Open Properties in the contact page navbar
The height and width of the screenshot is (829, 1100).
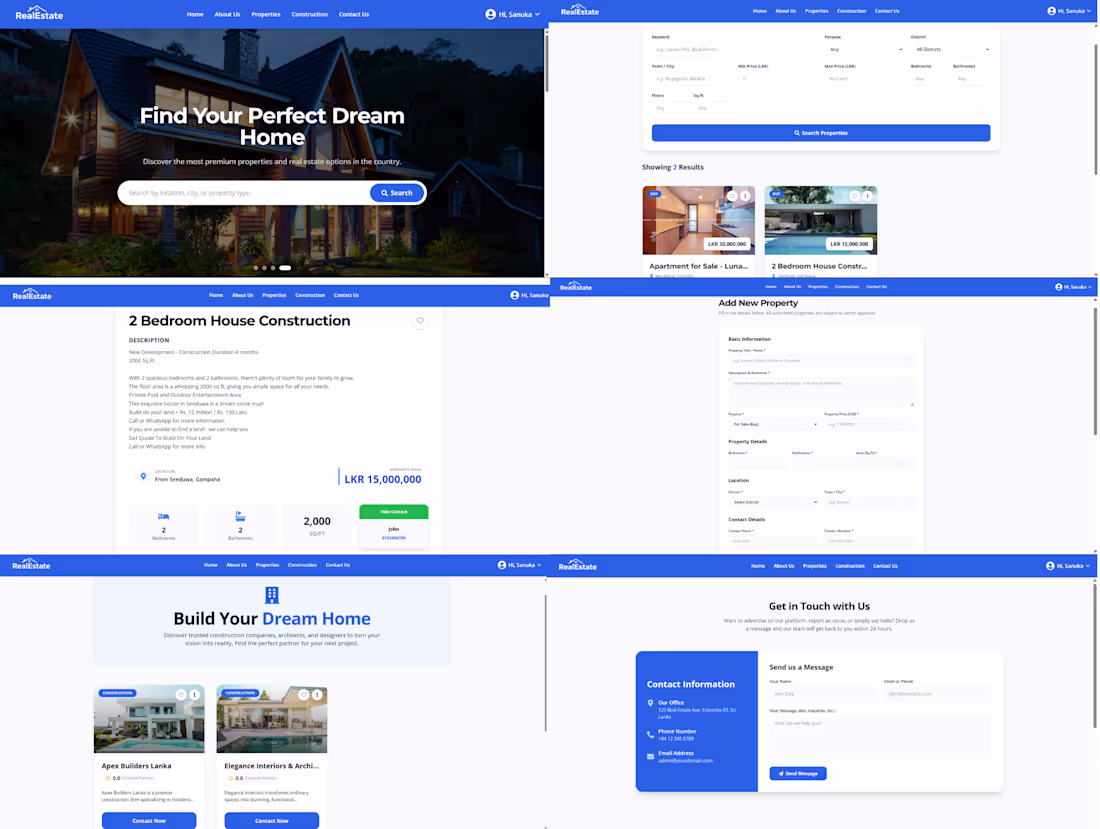pos(814,565)
